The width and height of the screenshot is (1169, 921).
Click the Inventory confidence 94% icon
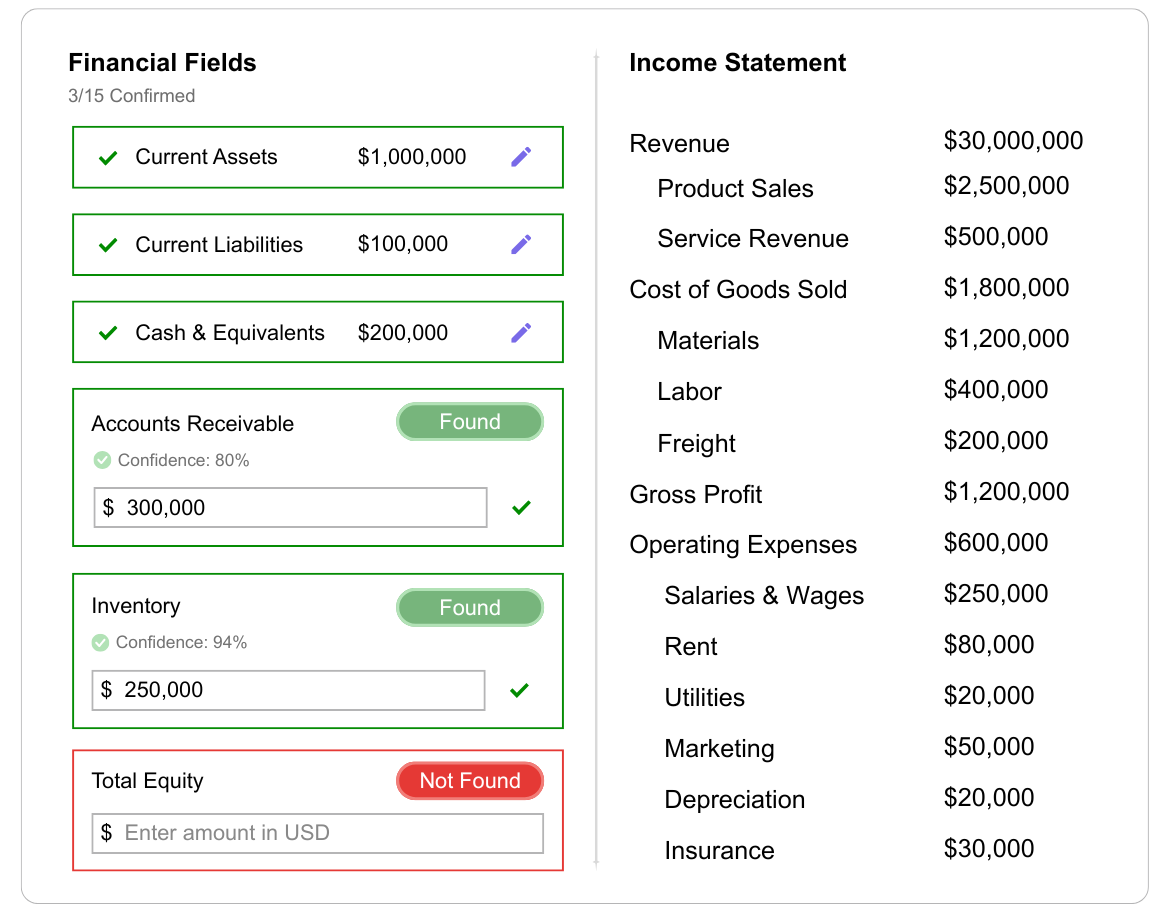click(100, 642)
